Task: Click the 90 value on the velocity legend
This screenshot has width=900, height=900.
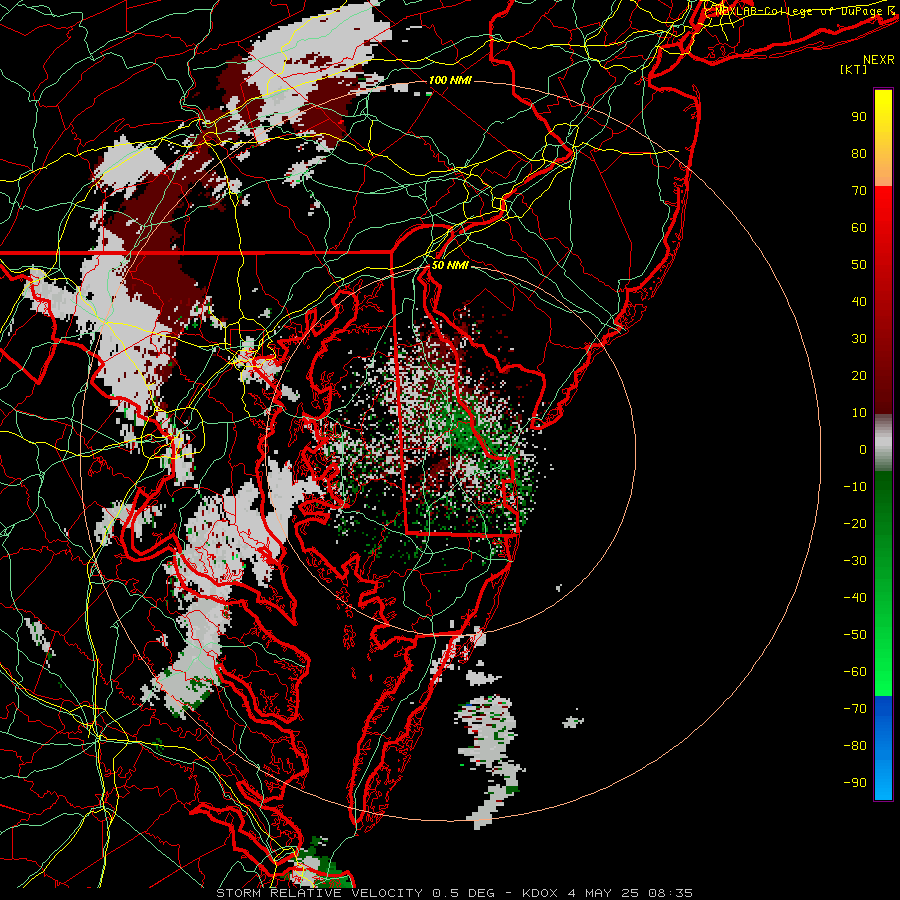Action: [859, 117]
